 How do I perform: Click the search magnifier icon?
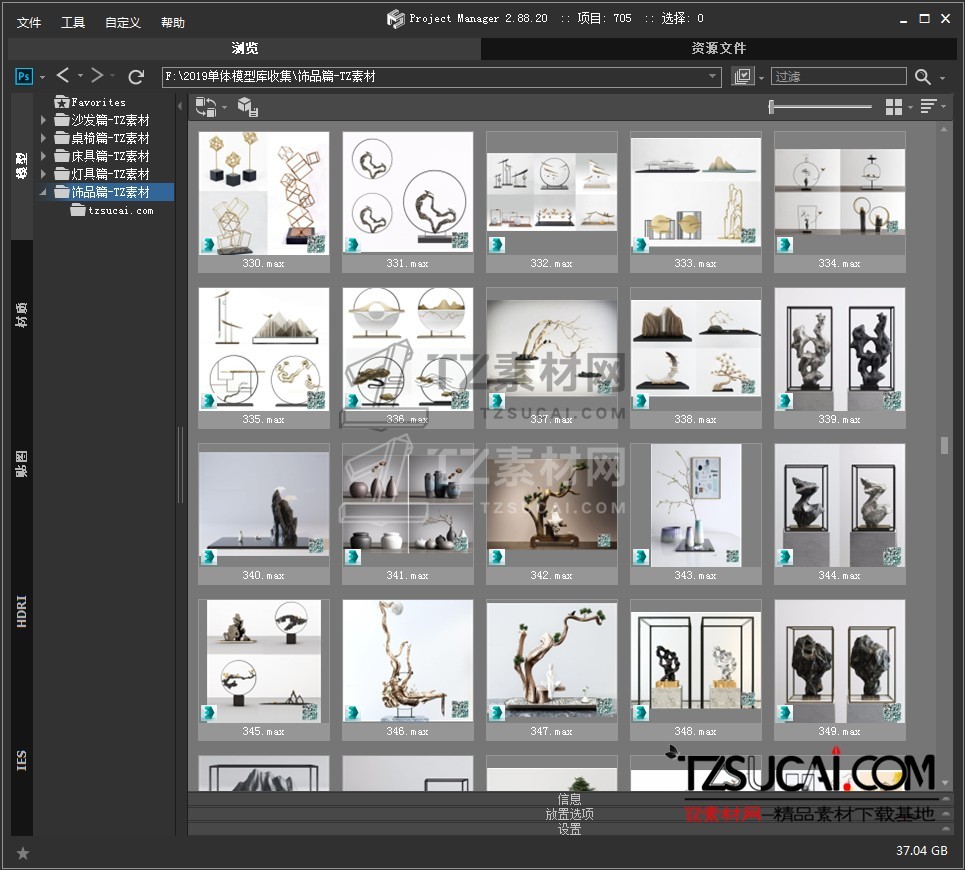[922, 77]
